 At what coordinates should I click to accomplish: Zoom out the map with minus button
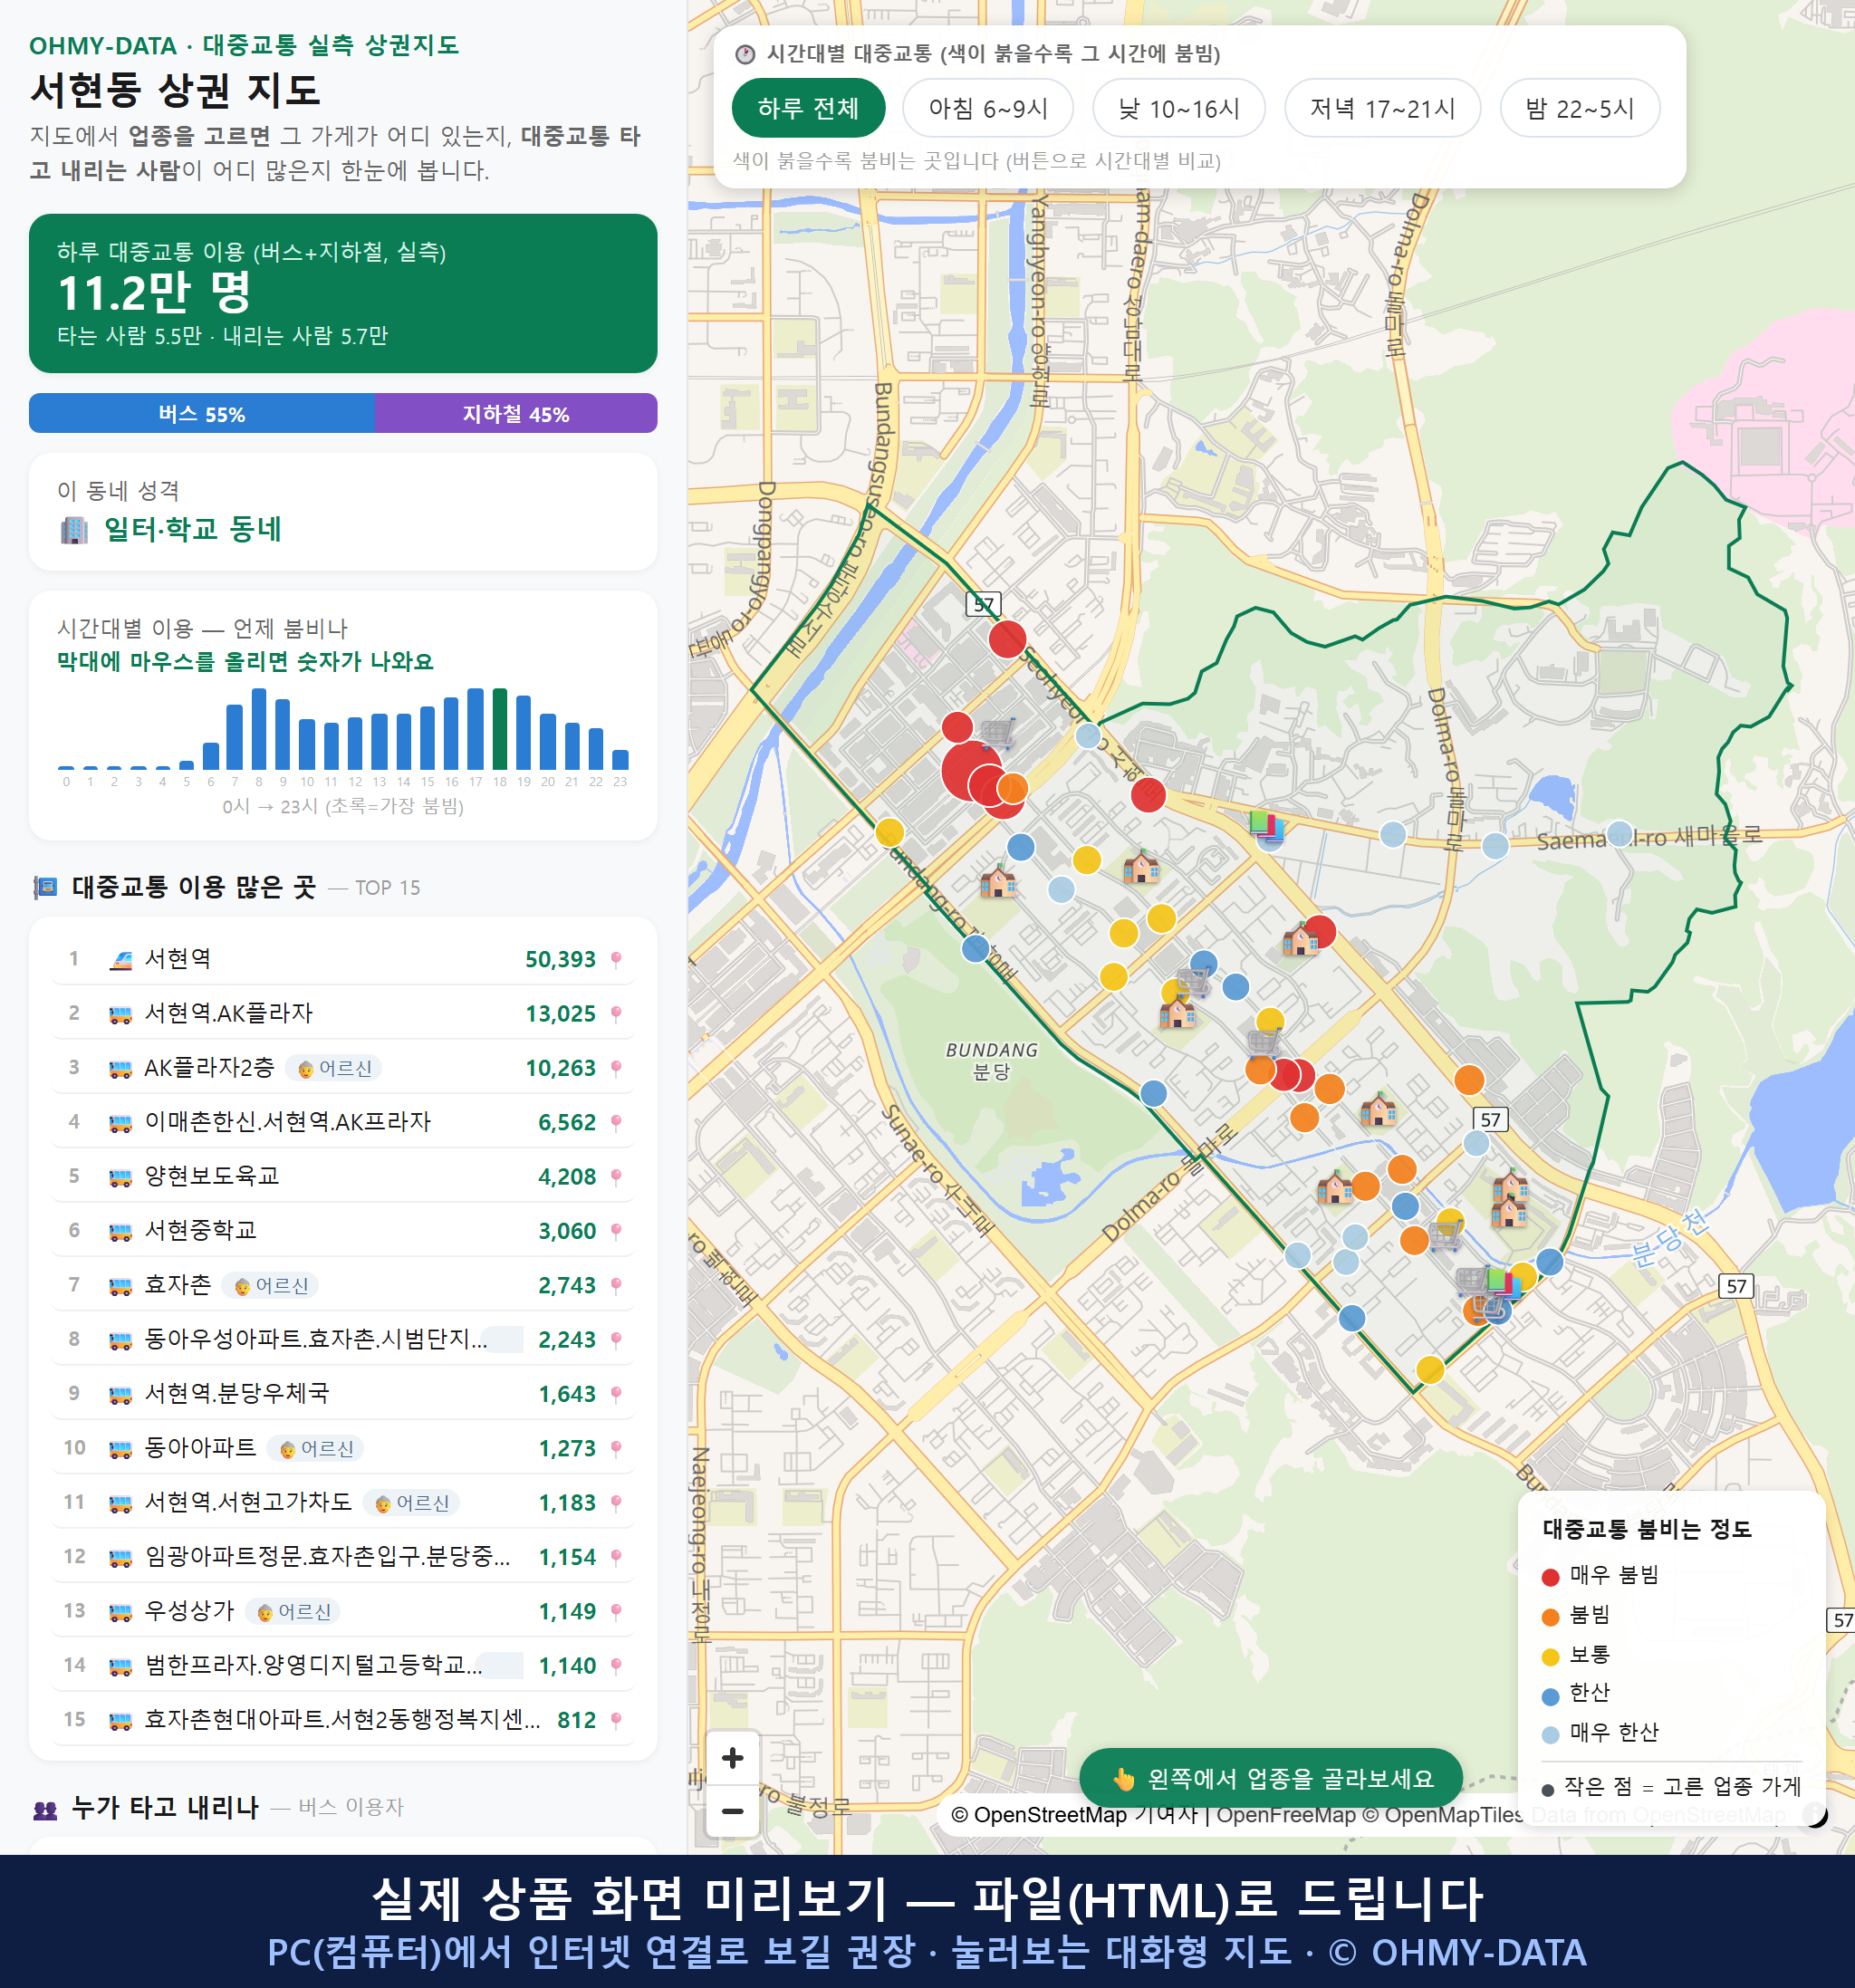click(x=733, y=1811)
